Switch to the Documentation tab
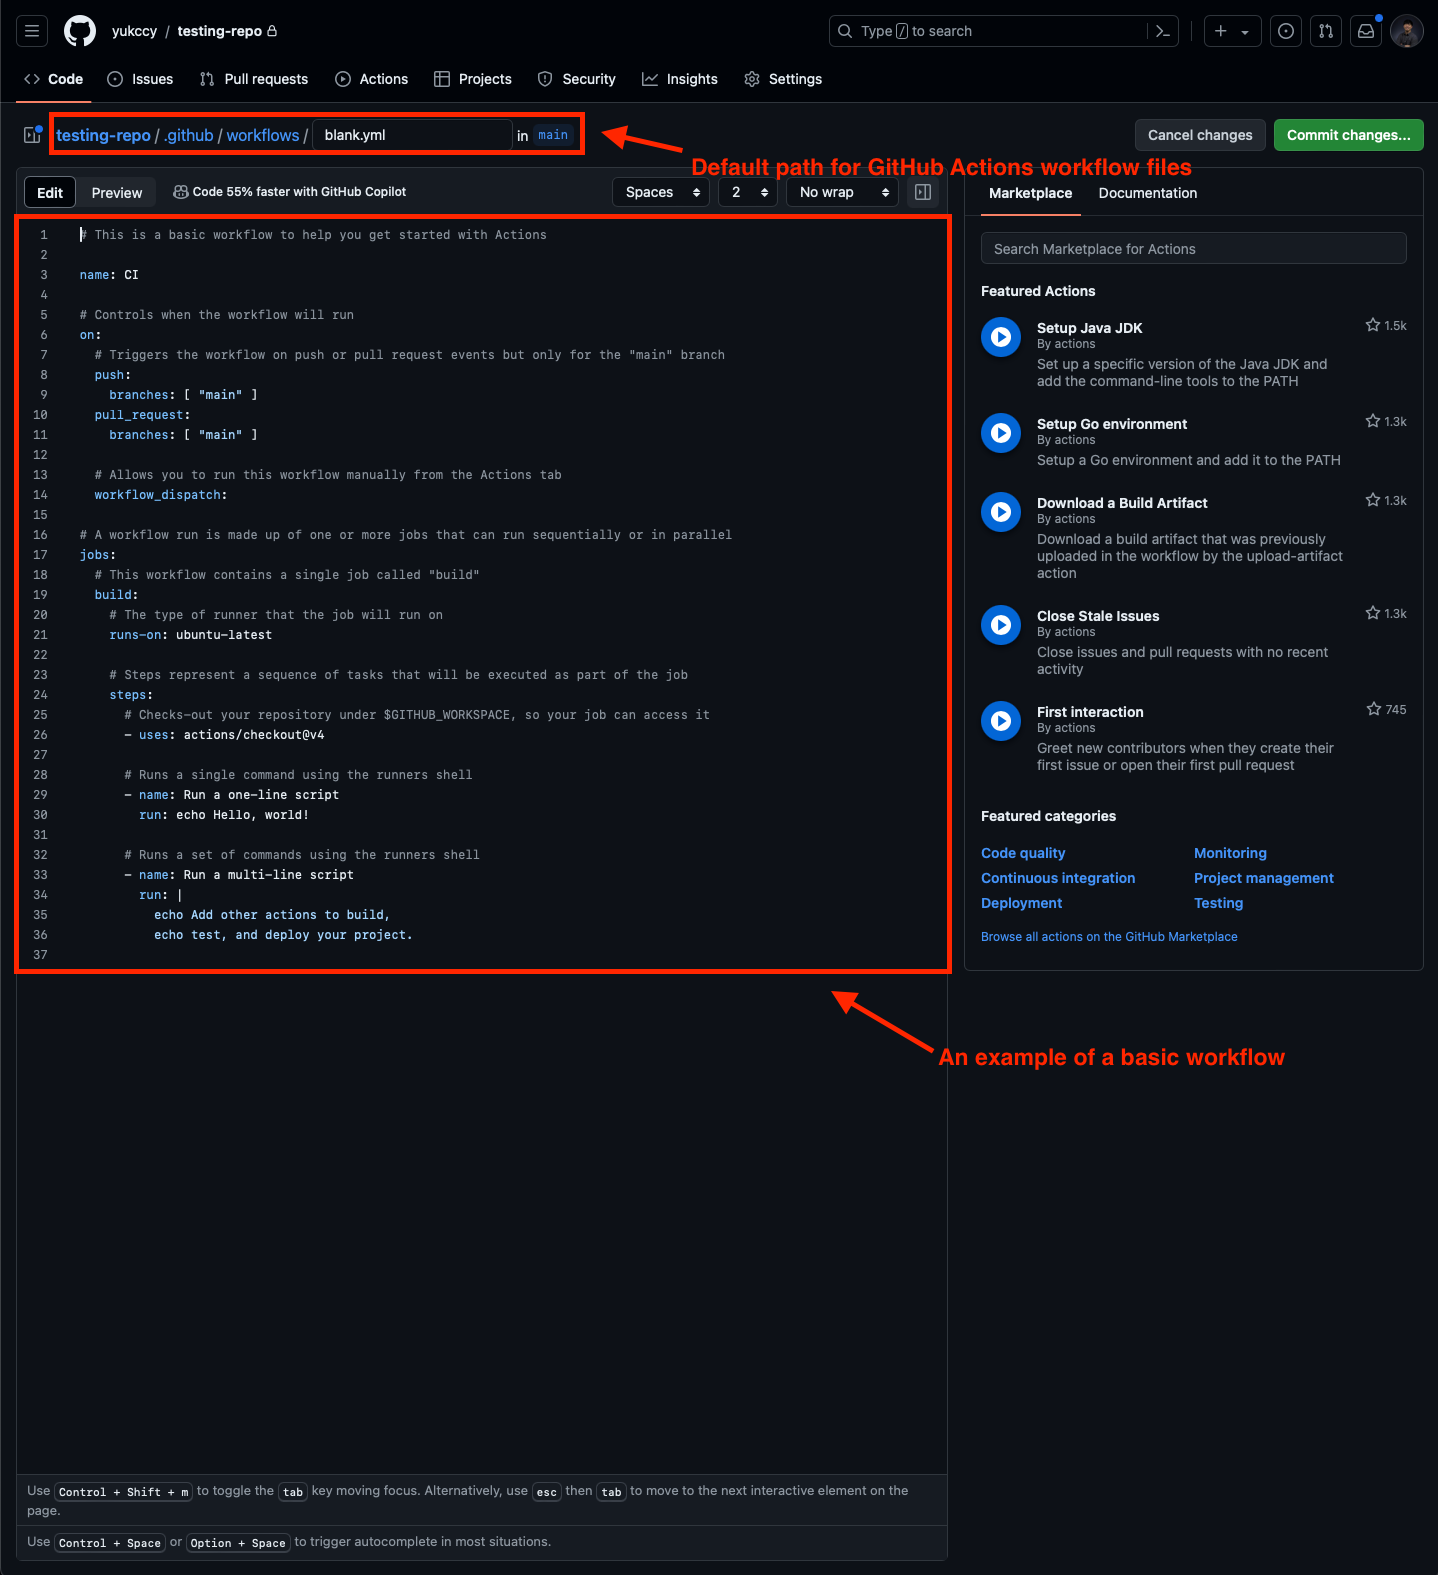Screen dimensions: 1438x1575 (1148, 193)
